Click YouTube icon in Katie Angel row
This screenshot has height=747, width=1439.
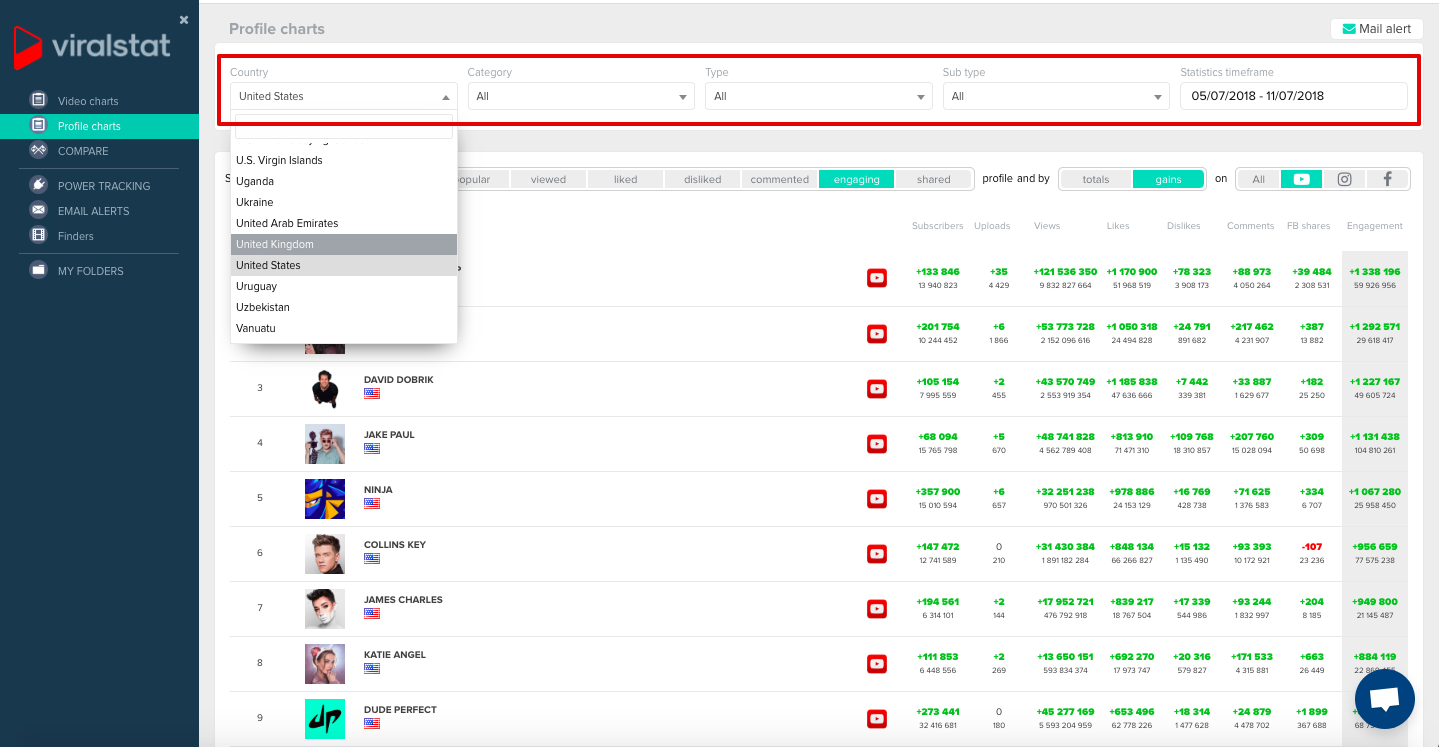pos(876,663)
